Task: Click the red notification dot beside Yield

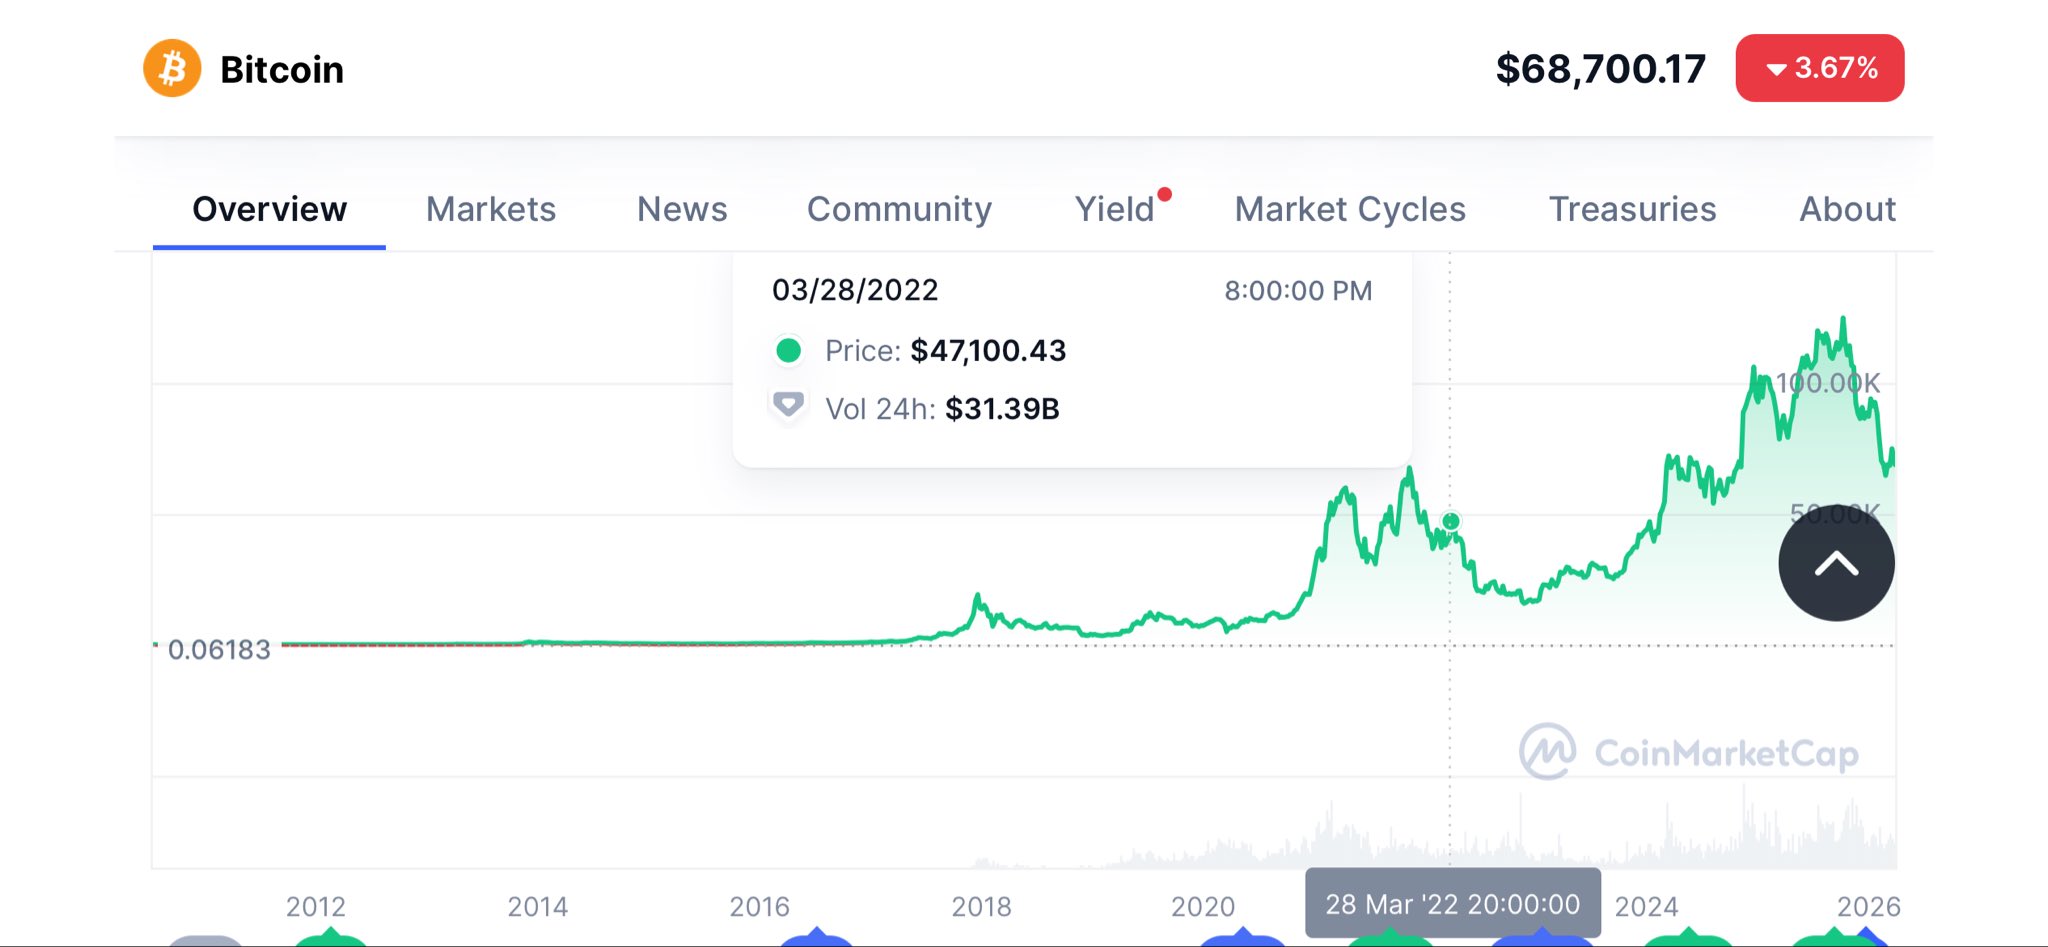Action: tap(1164, 194)
